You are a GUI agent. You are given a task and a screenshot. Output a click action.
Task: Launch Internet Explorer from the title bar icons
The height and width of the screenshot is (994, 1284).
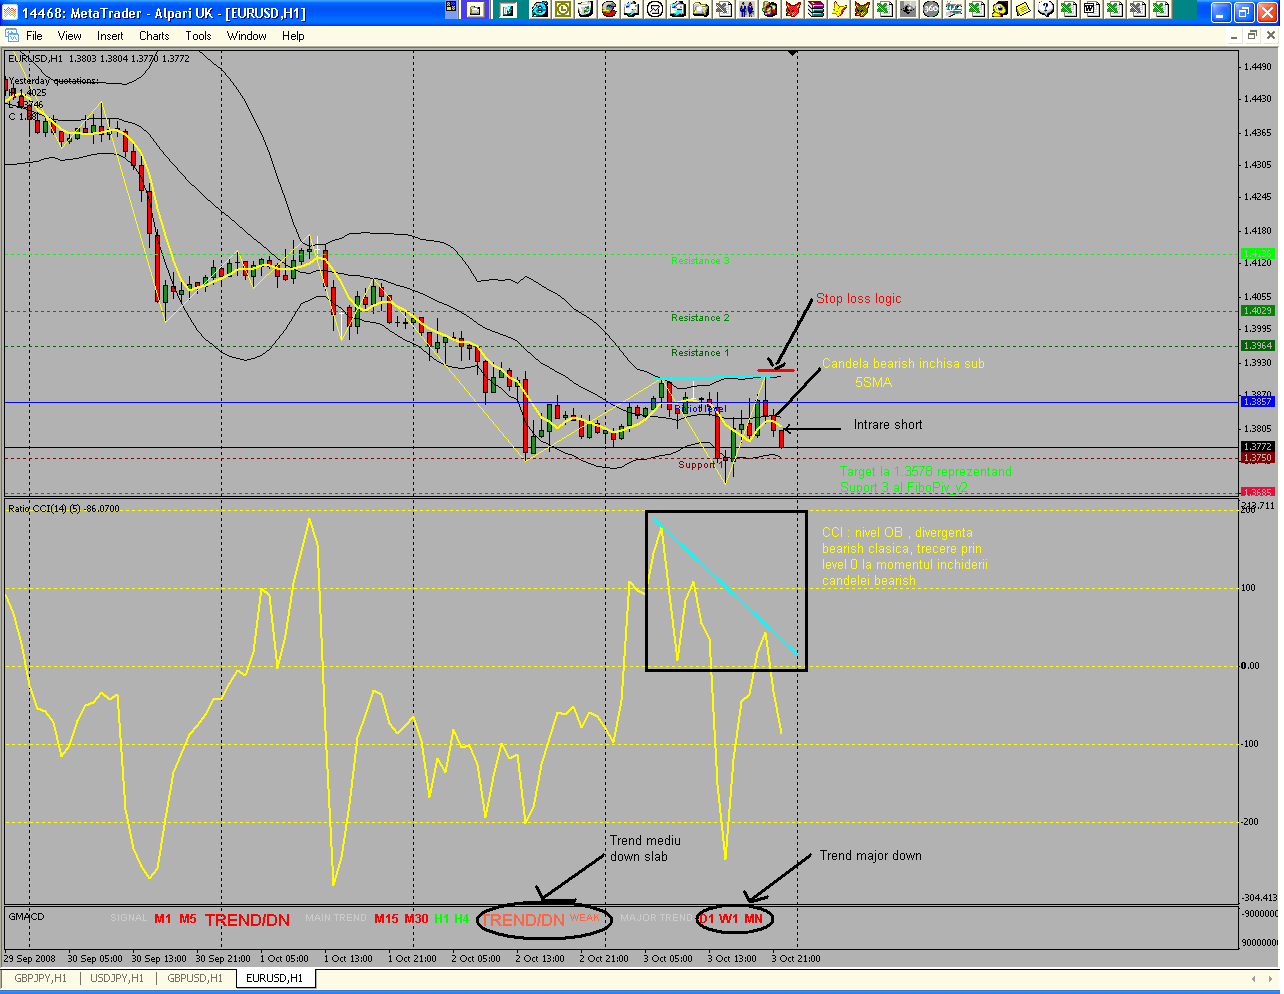[x=540, y=10]
